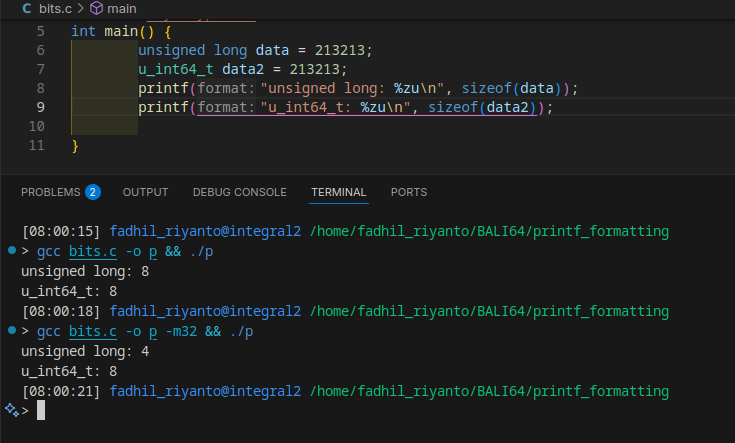Click the underlined p output file in the -m32 command

click(x=155, y=331)
